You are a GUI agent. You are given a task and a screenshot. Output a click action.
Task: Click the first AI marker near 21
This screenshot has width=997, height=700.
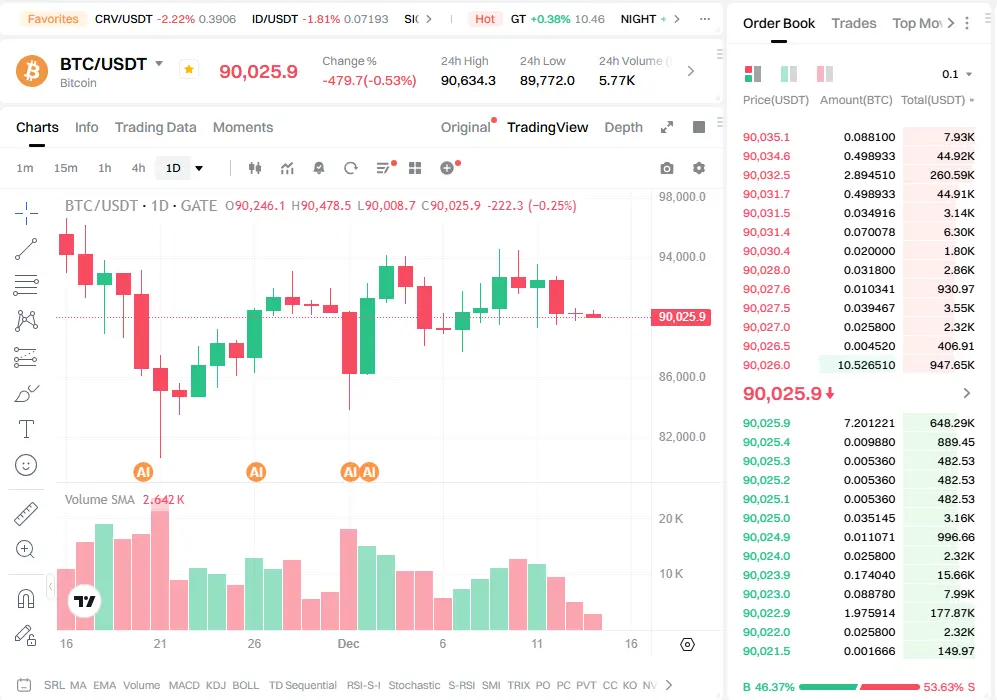click(143, 472)
